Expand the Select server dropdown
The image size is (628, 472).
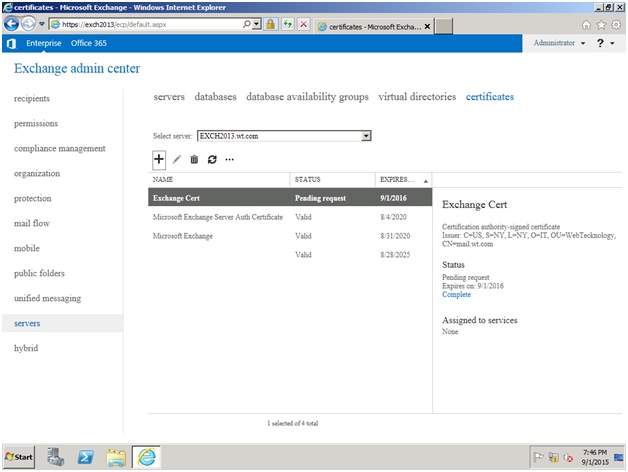click(x=365, y=136)
